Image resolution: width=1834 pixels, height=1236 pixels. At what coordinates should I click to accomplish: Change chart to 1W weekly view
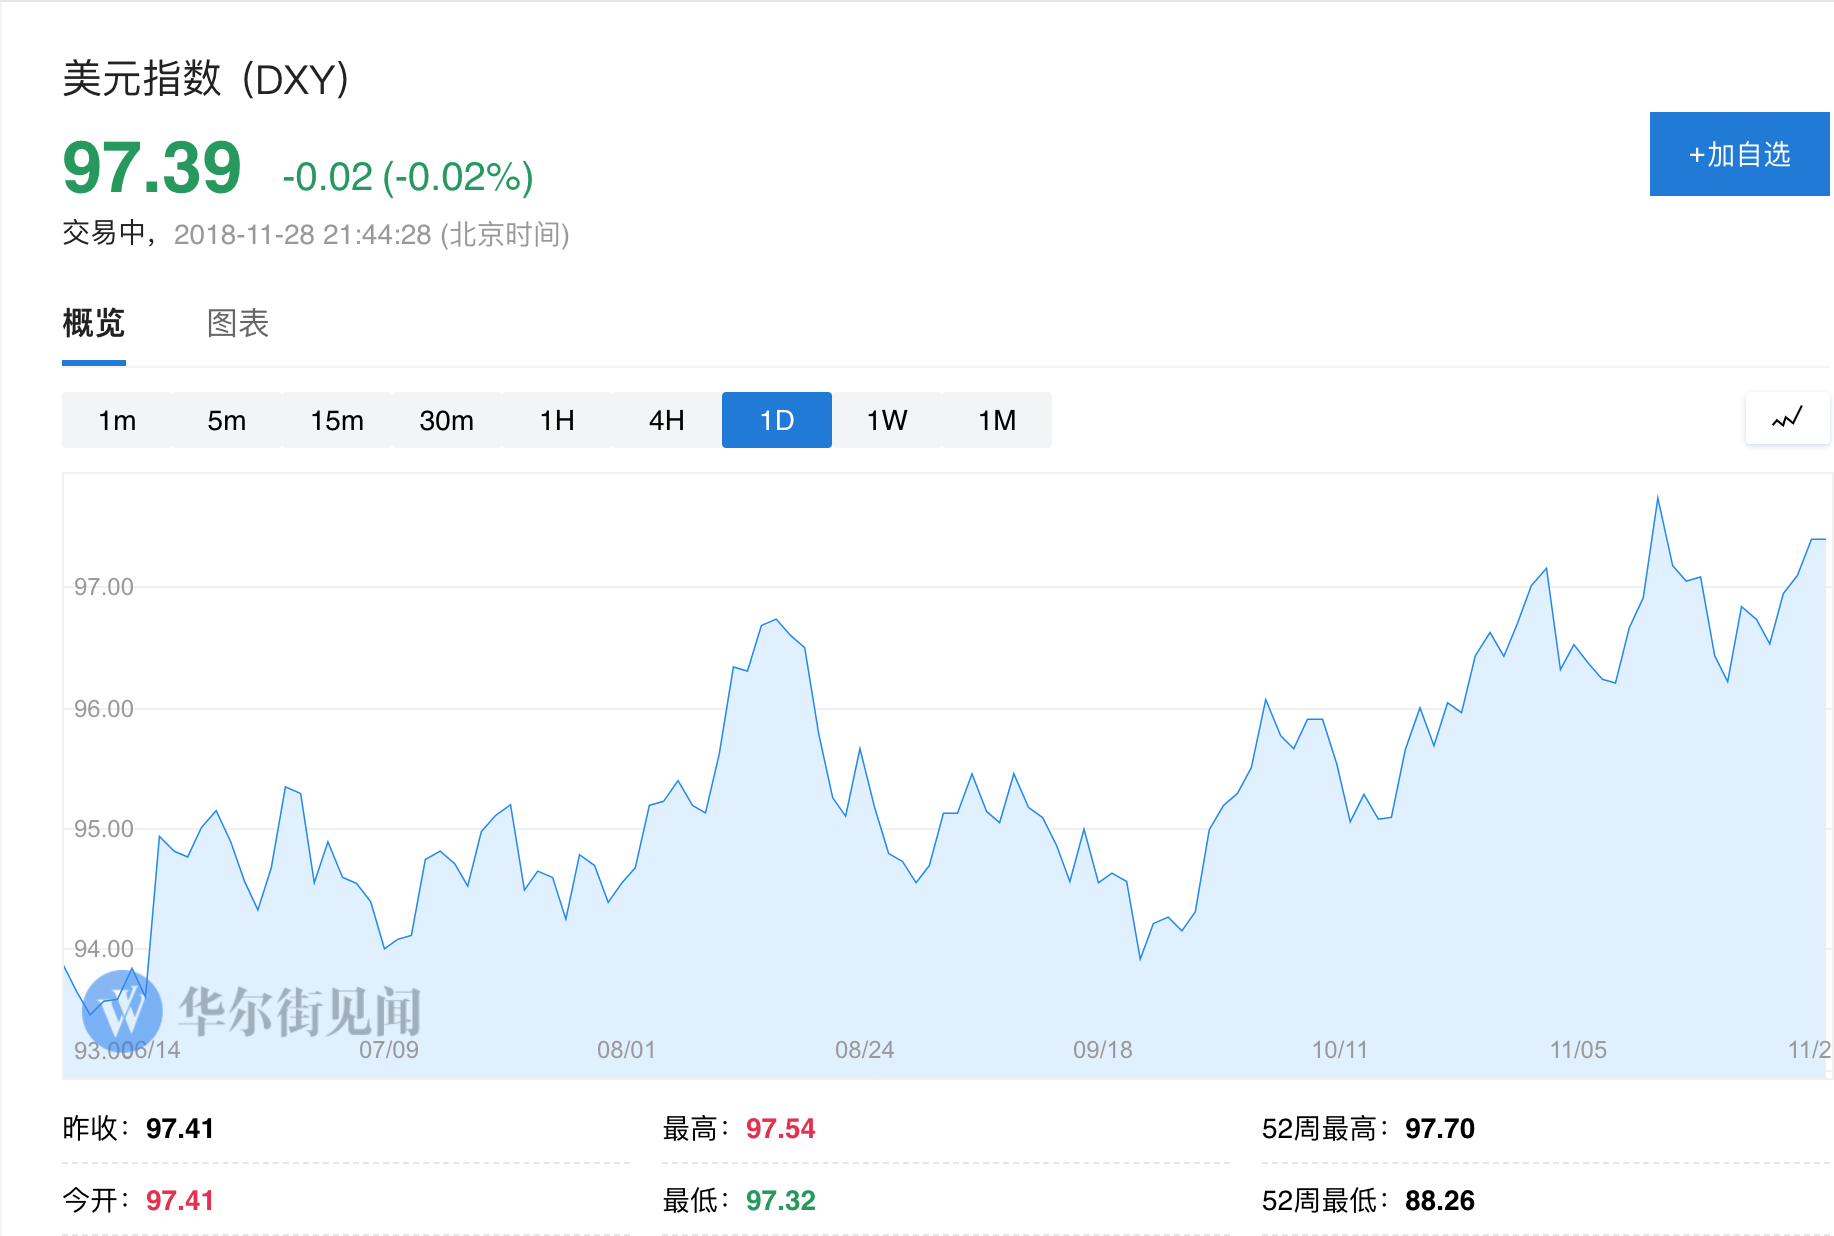[x=887, y=420]
